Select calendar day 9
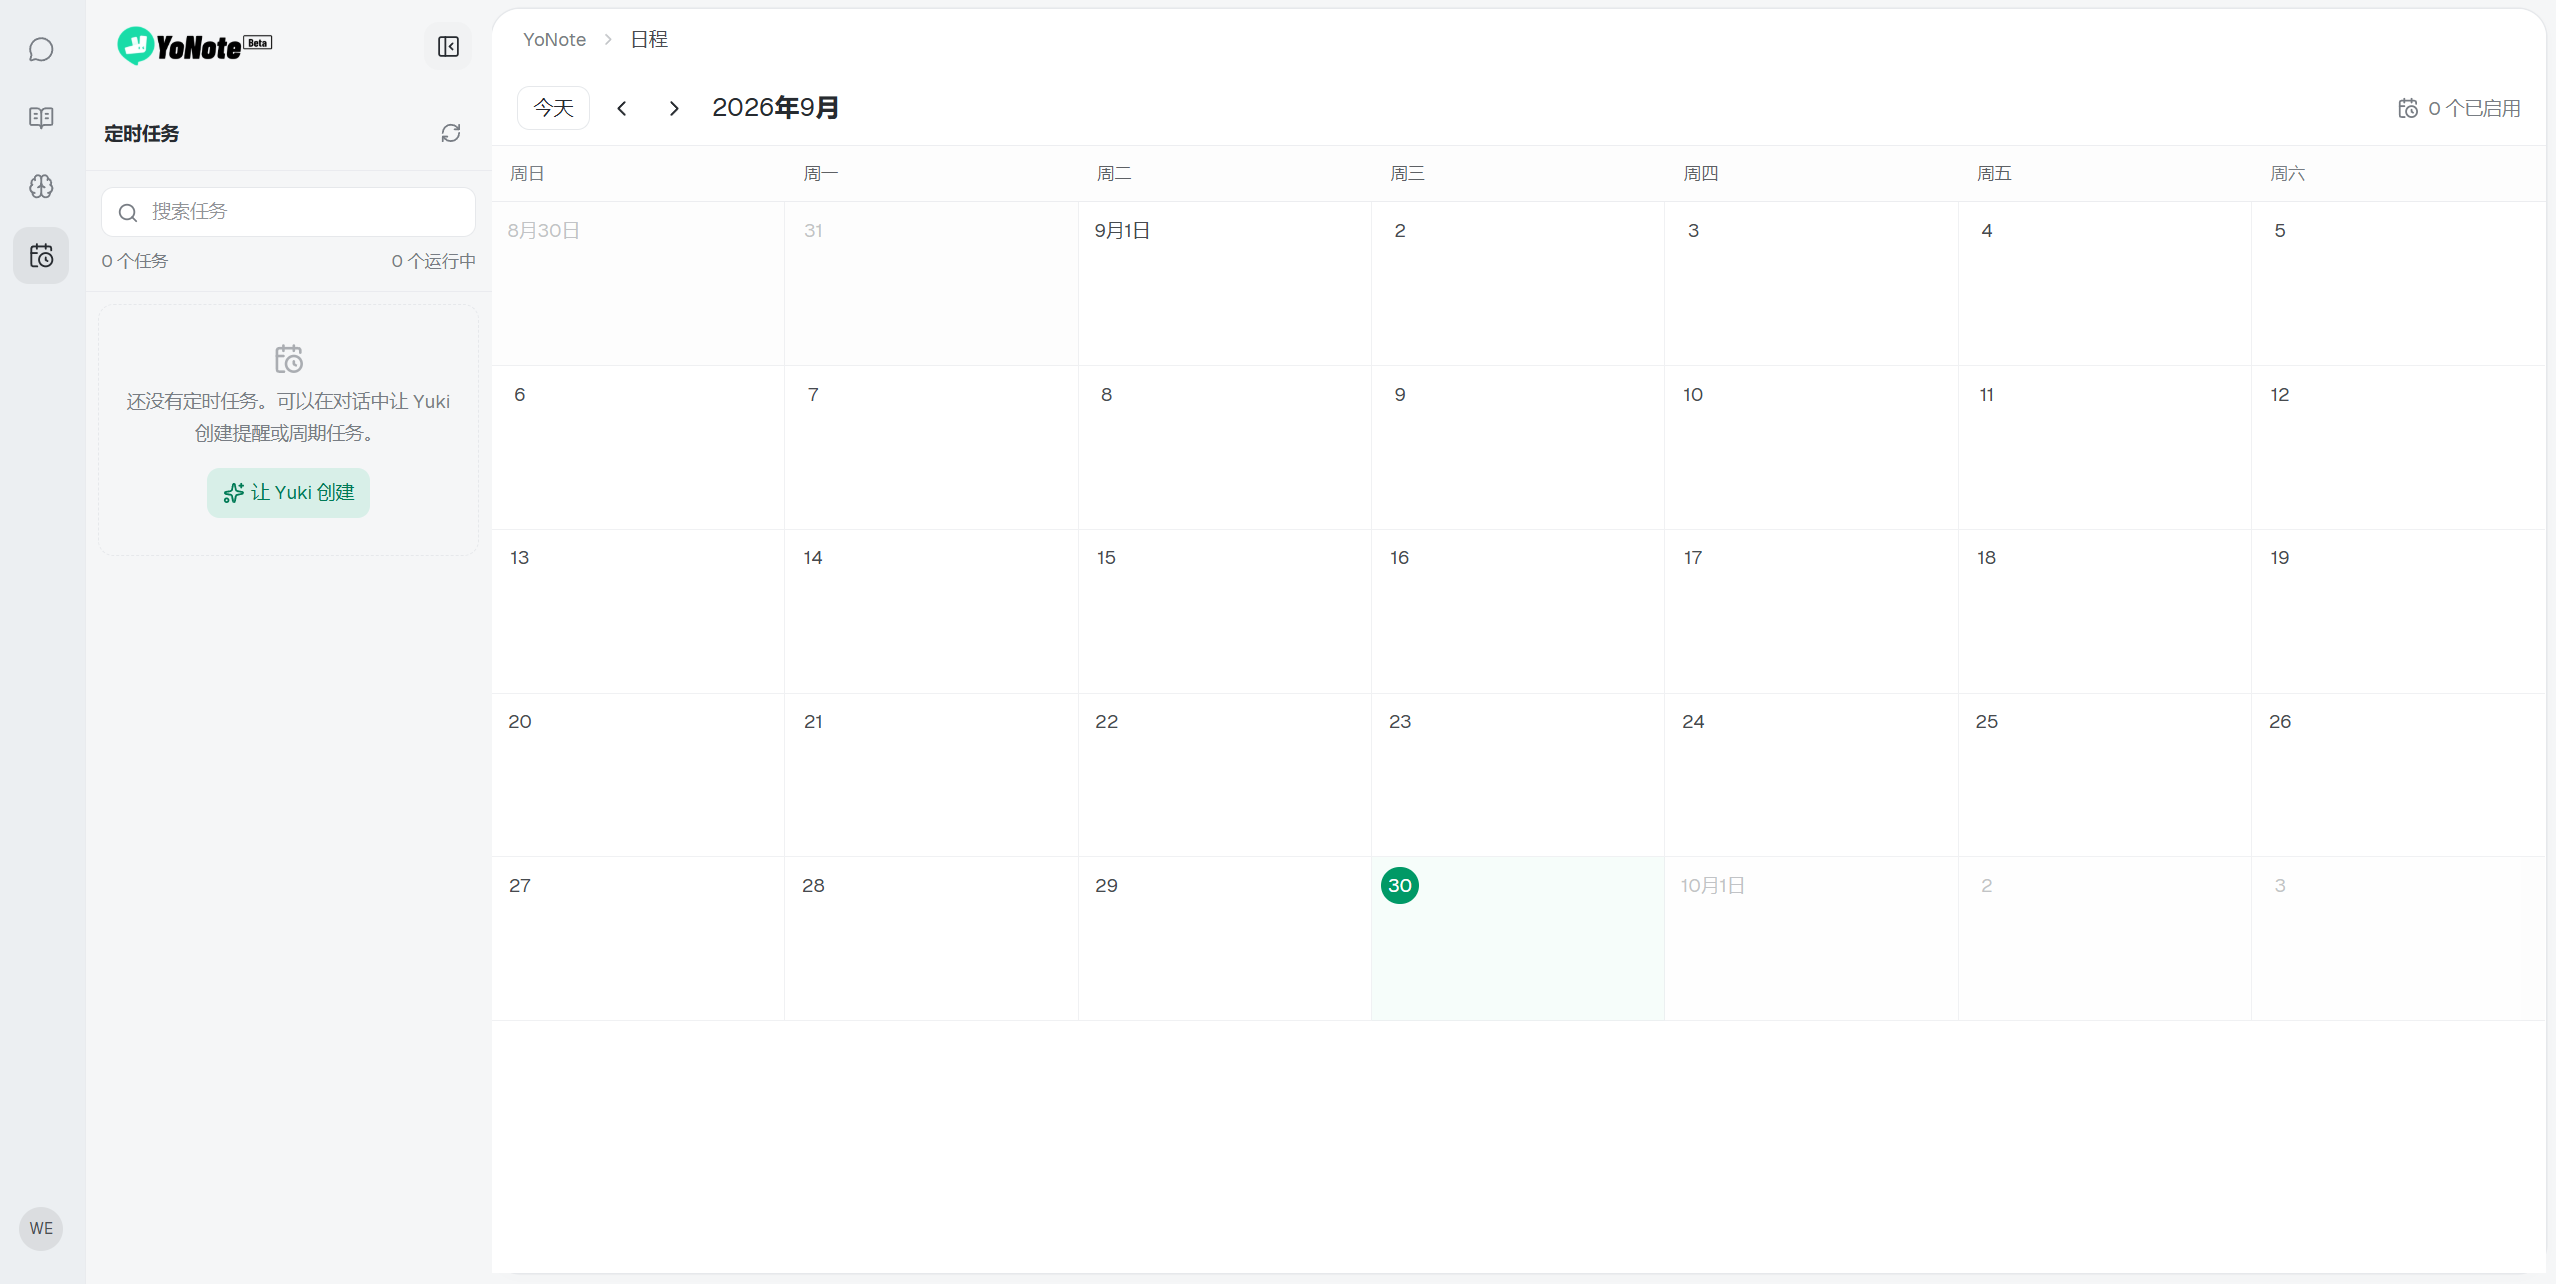 pyautogui.click(x=1517, y=447)
